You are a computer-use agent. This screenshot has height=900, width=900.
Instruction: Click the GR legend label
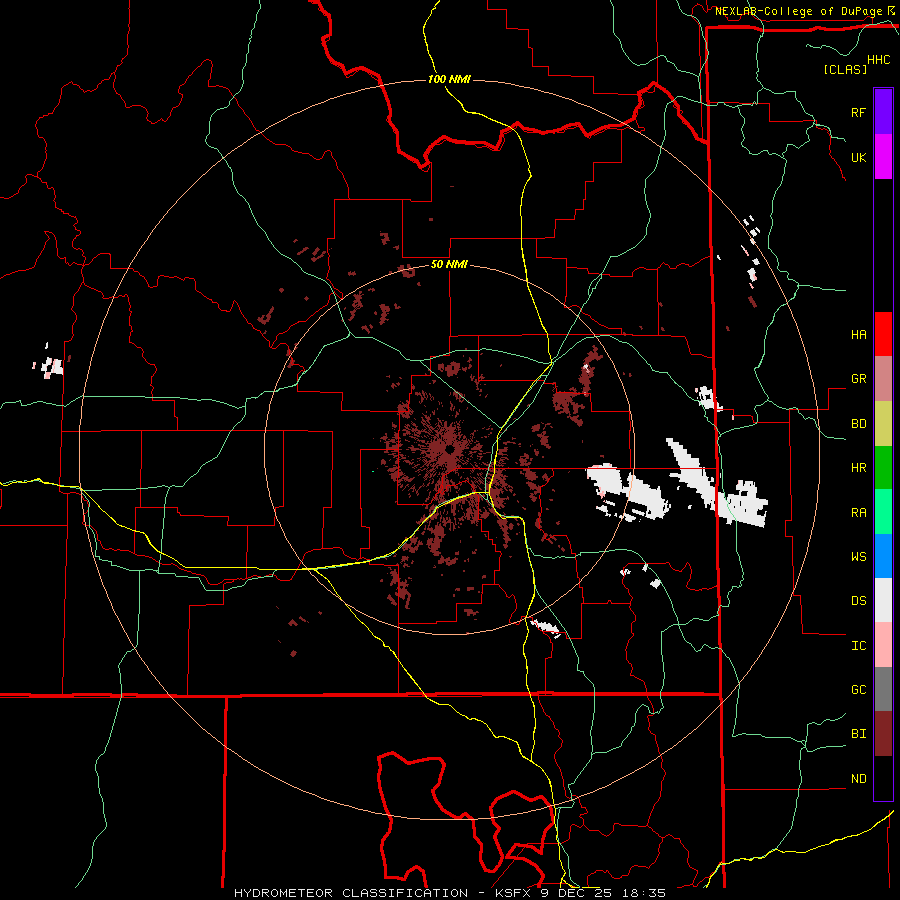pos(858,379)
